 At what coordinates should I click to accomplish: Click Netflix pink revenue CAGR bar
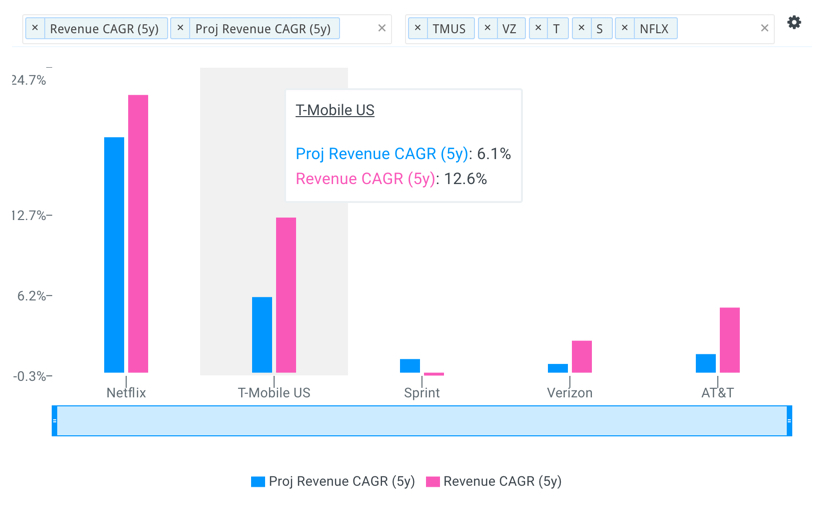point(138,234)
